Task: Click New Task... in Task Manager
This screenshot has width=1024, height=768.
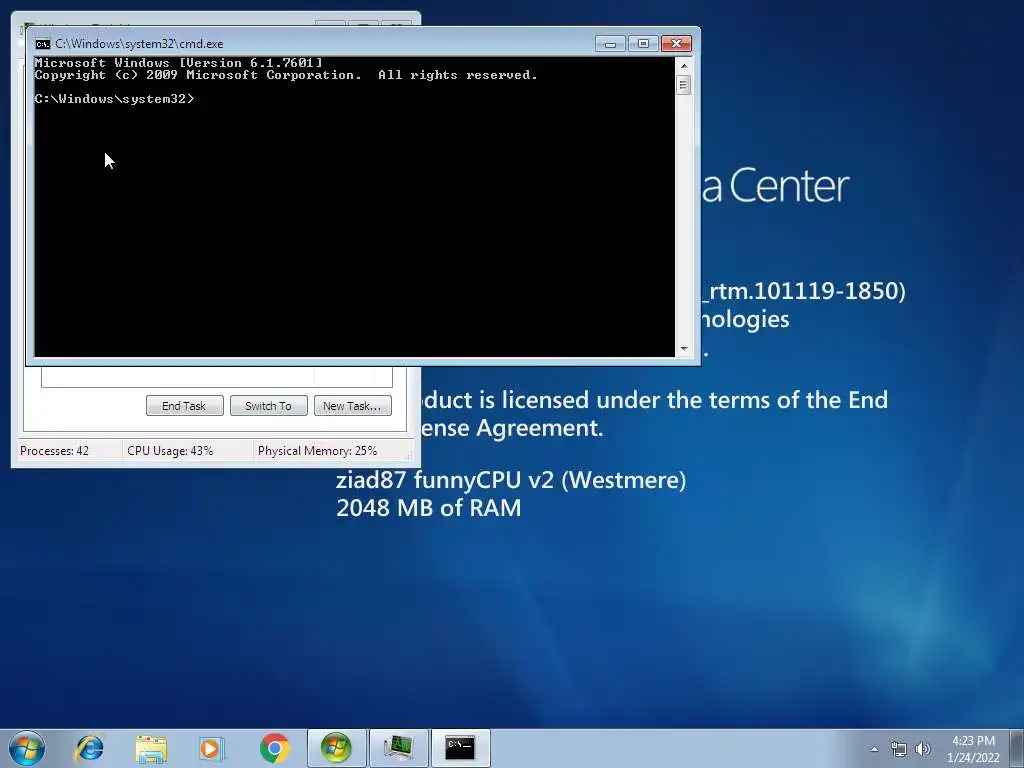Action: tap(353, 406)
